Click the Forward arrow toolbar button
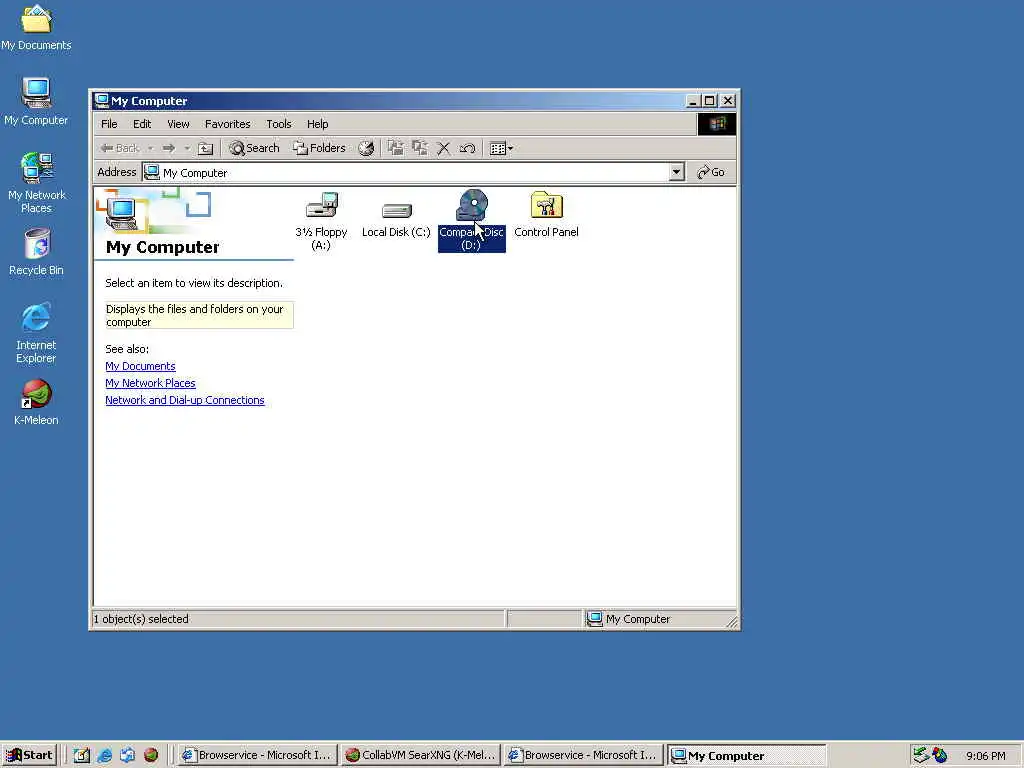The width and height of the screenshot is (1024, 768). click(x=168, y=148)
